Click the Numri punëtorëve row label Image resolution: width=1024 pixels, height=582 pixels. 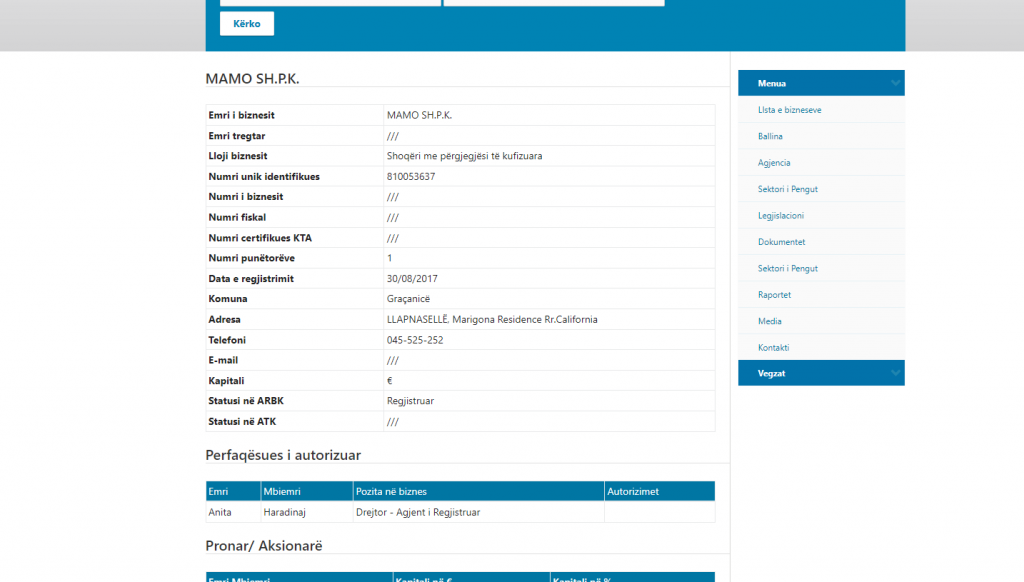coord(251,258)
